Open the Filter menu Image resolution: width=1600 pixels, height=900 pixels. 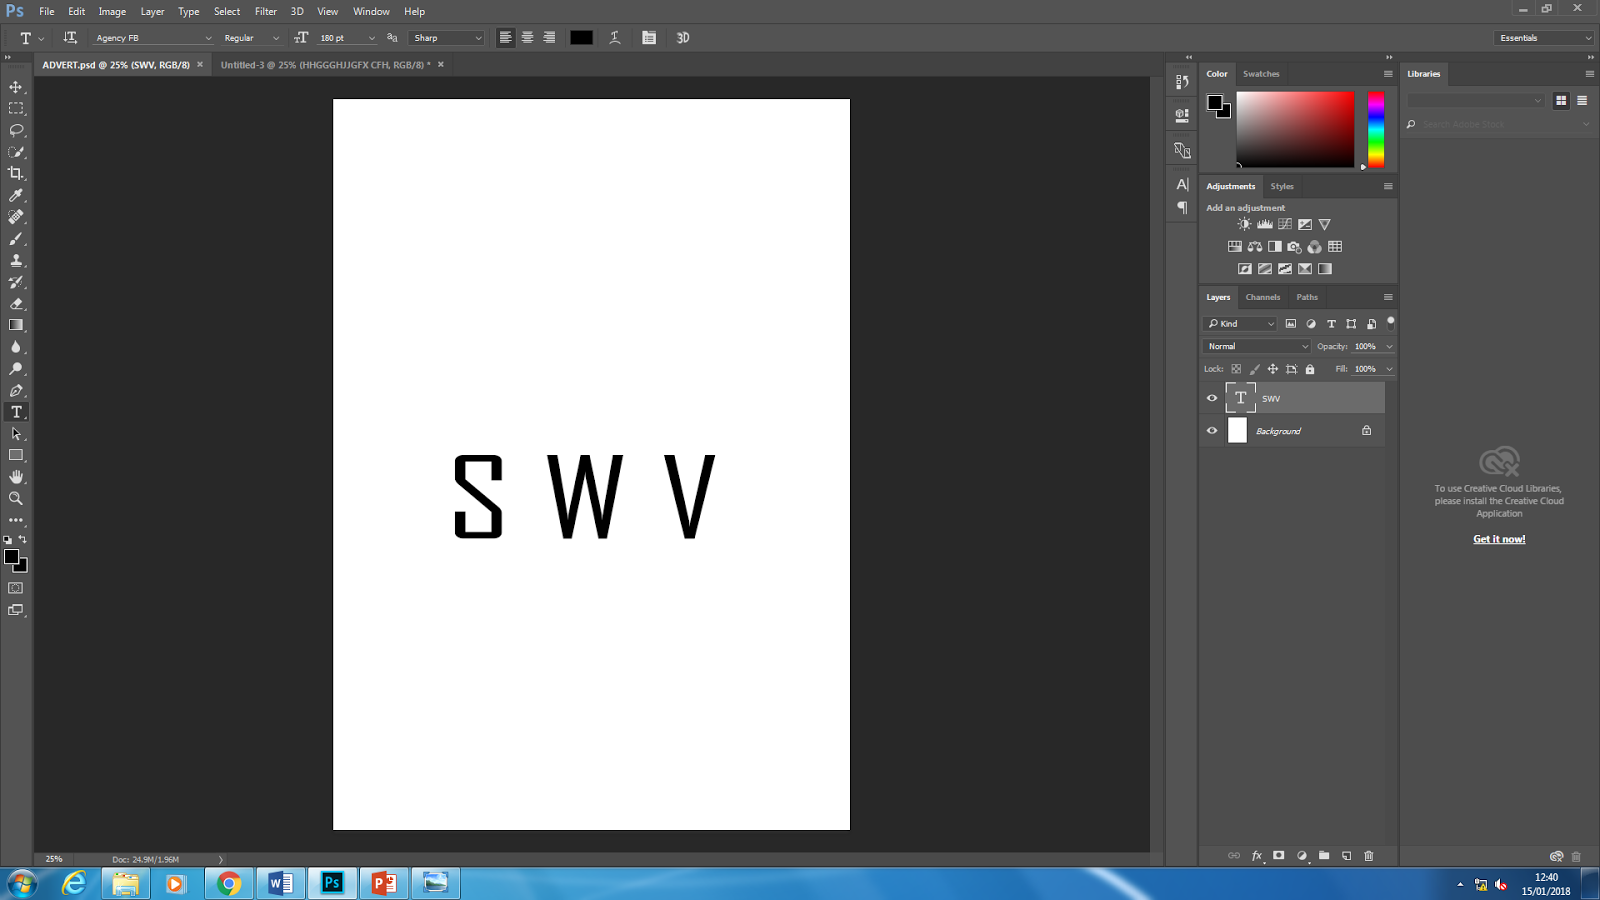point(265,11)
